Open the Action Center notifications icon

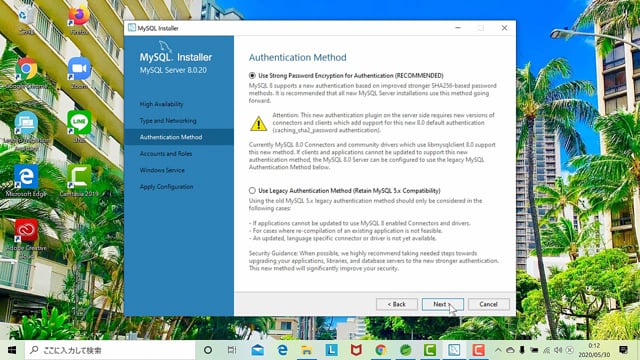623,350
